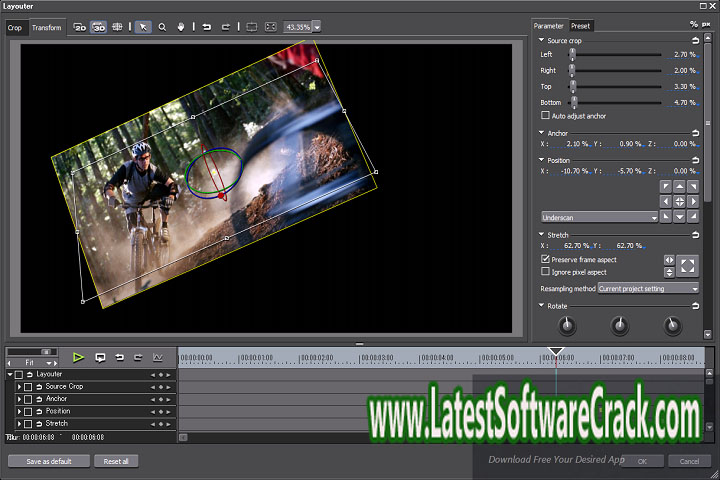Switch units to px
The width and height of the screenshot is (720, 480).
coord(706,24)
